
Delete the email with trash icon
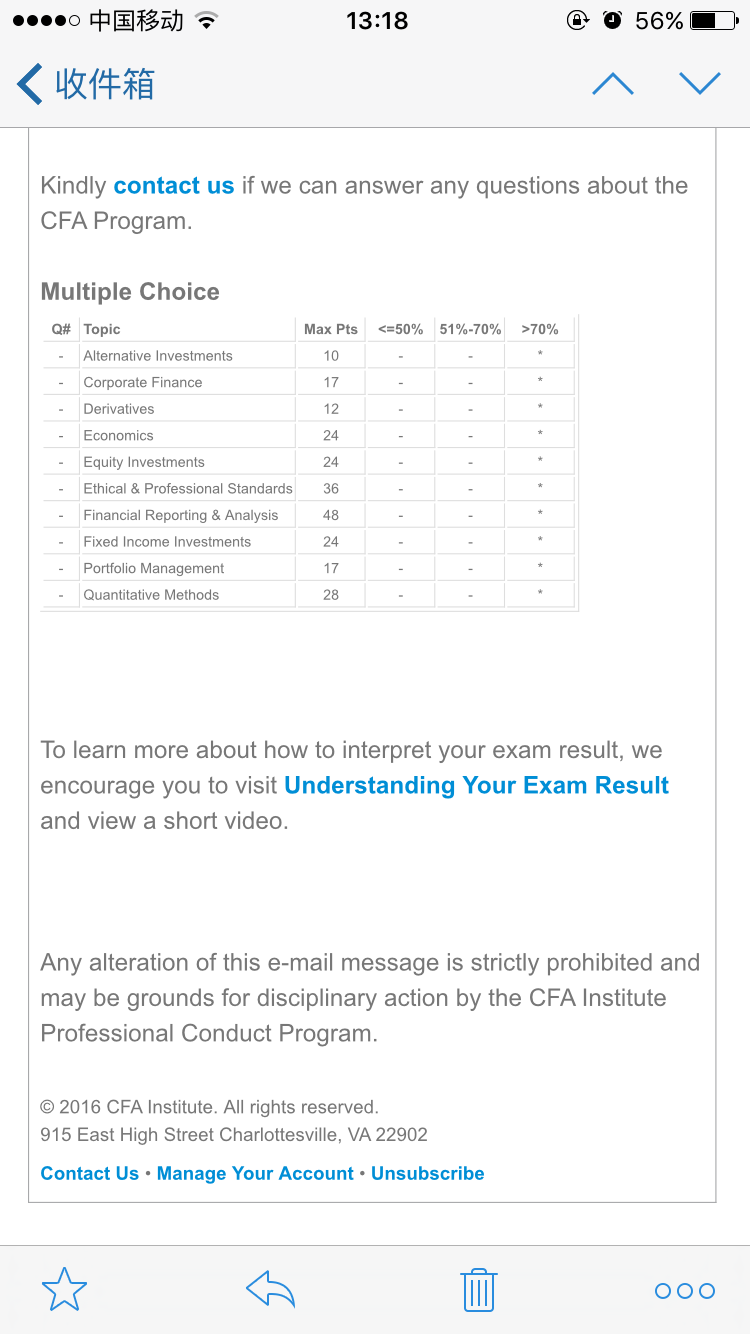pos(478,1290)
